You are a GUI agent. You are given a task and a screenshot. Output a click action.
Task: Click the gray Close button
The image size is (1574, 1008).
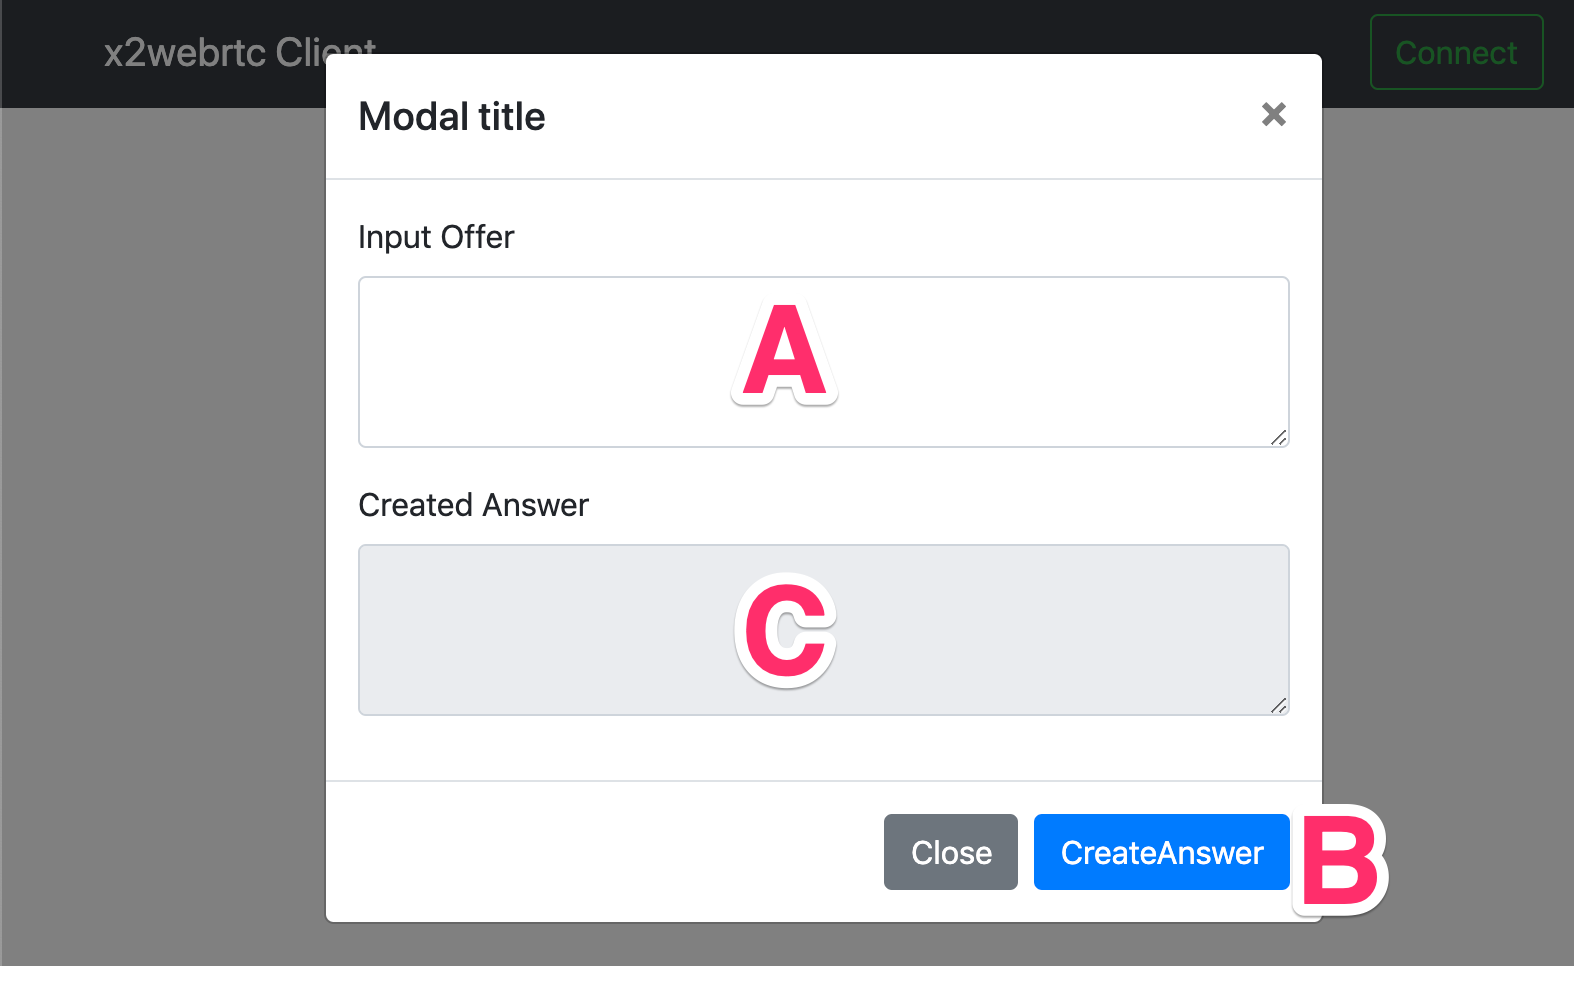click(x=951, y=852)
